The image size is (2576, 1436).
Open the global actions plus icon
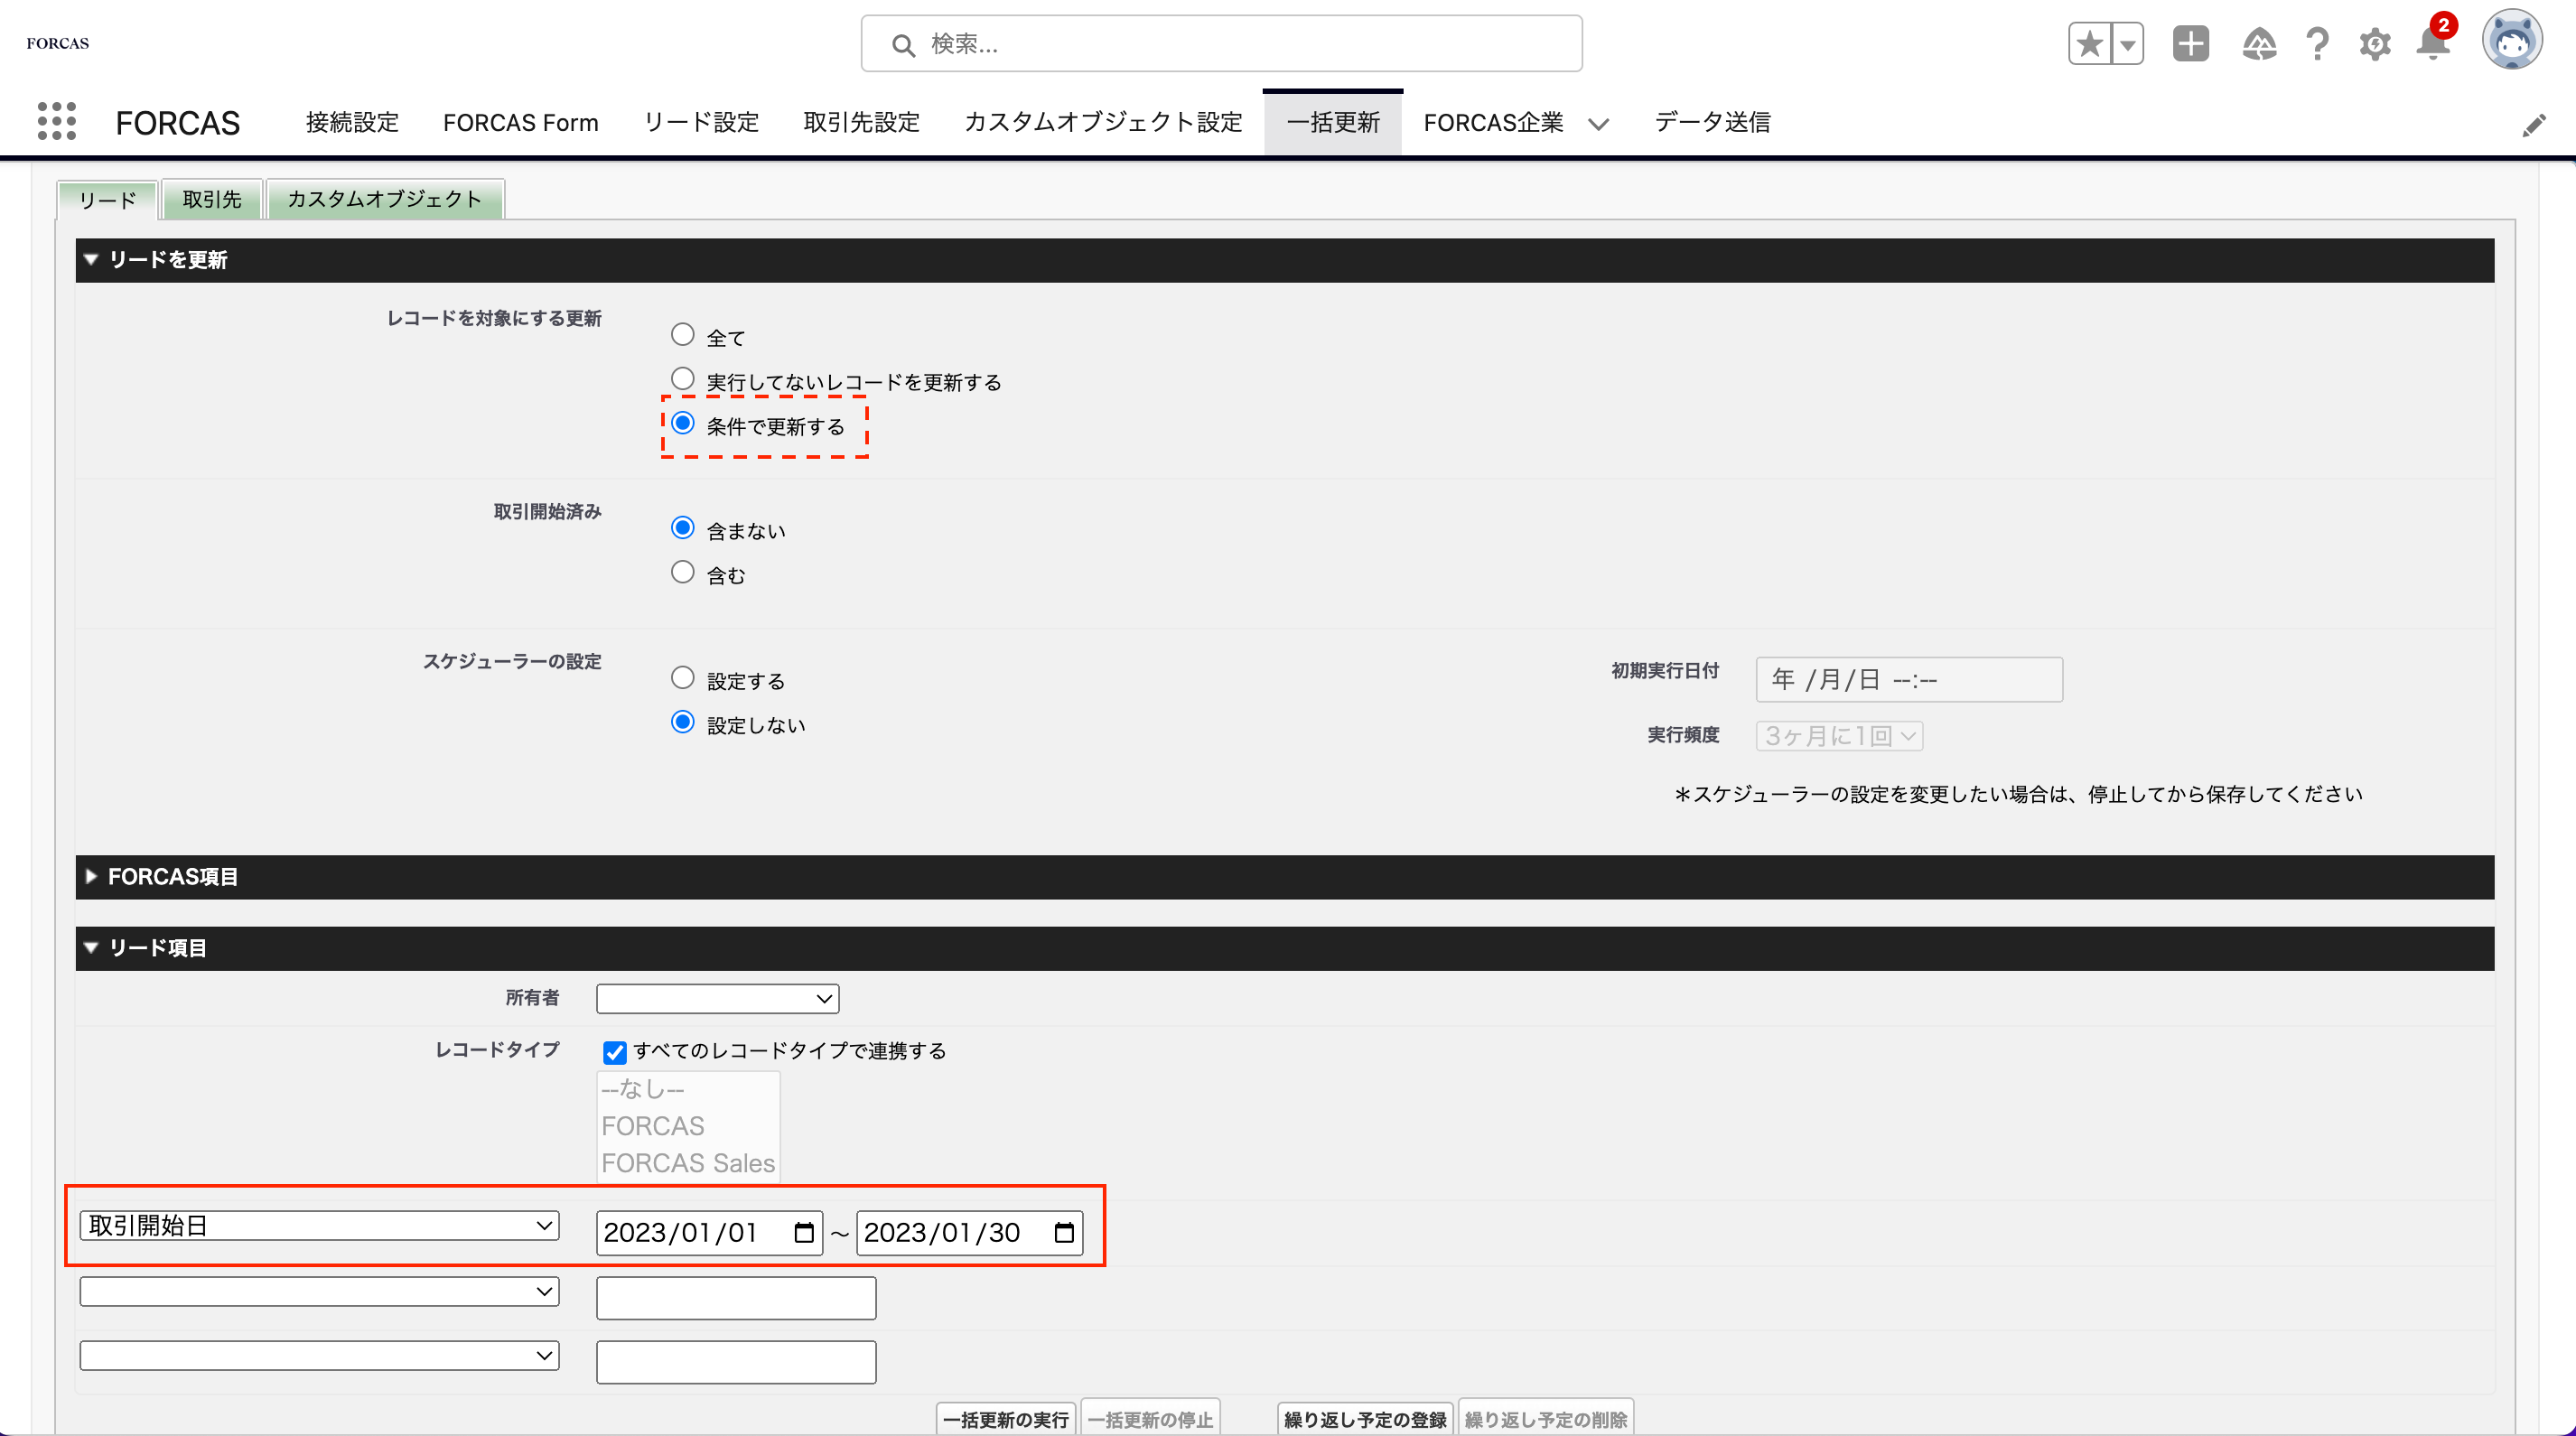tap(2190, 44)
